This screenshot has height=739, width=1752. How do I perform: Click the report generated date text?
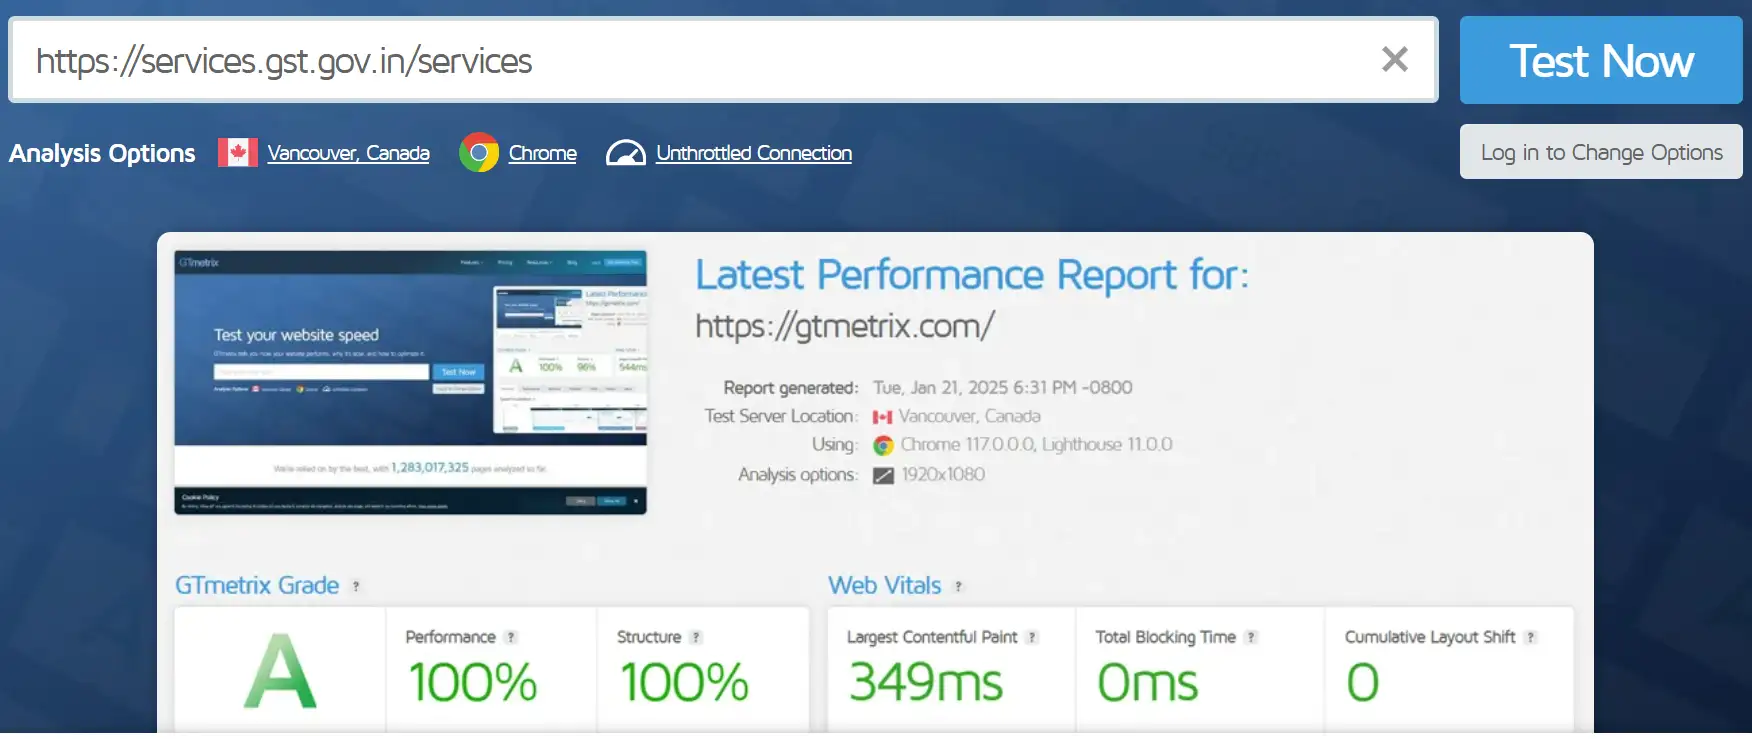pos(1003,388)
